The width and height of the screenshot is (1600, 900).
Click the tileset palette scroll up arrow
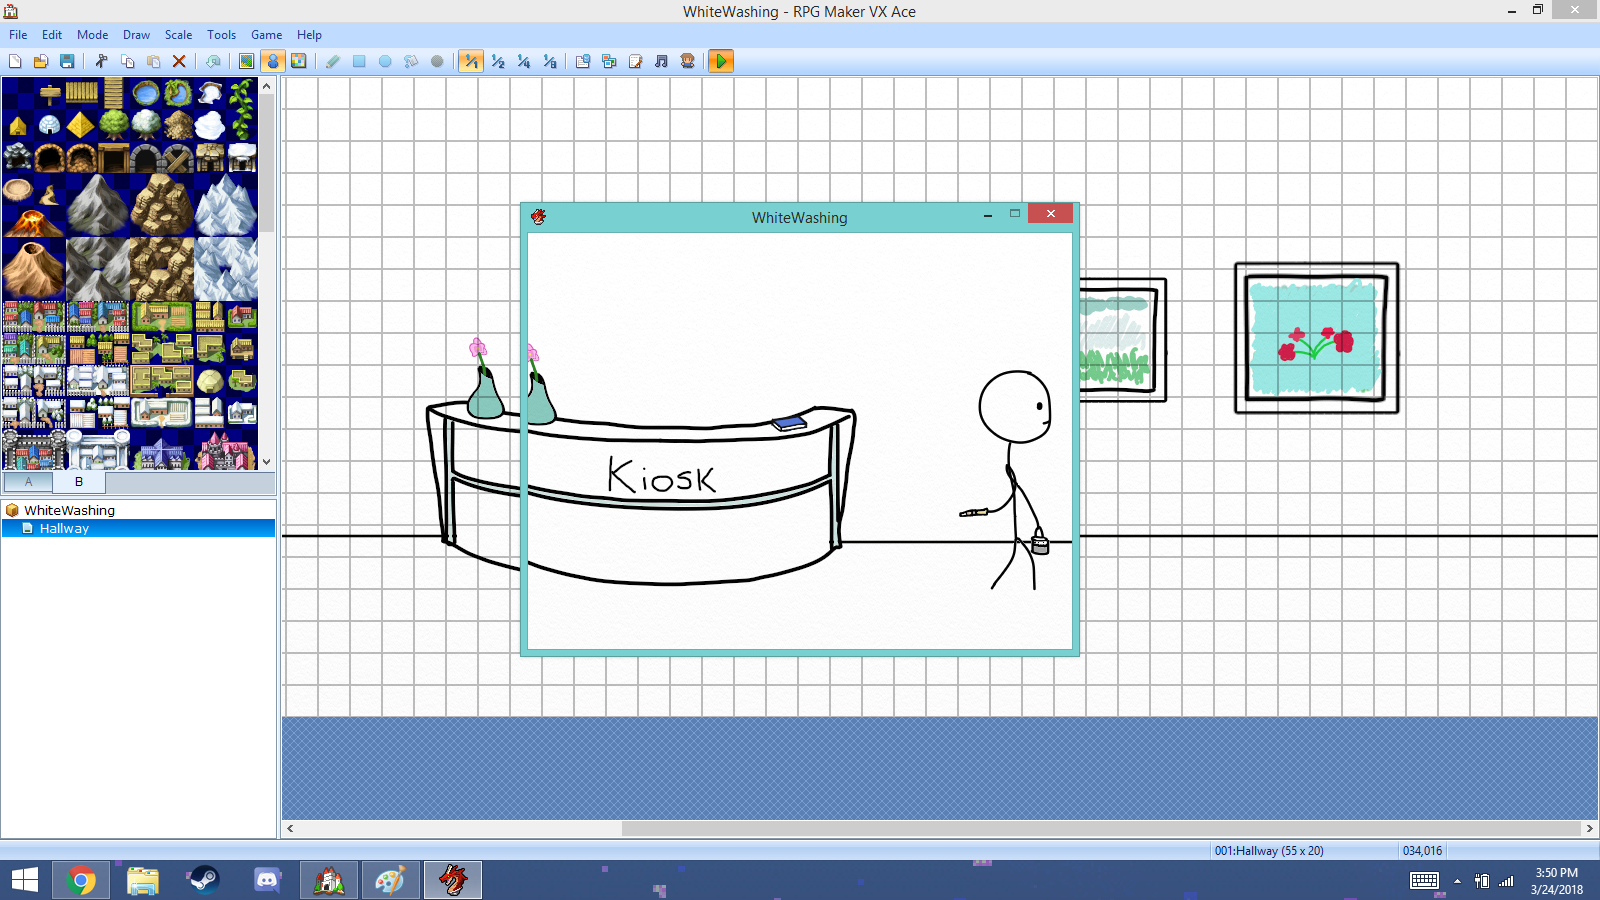(267, 87)
